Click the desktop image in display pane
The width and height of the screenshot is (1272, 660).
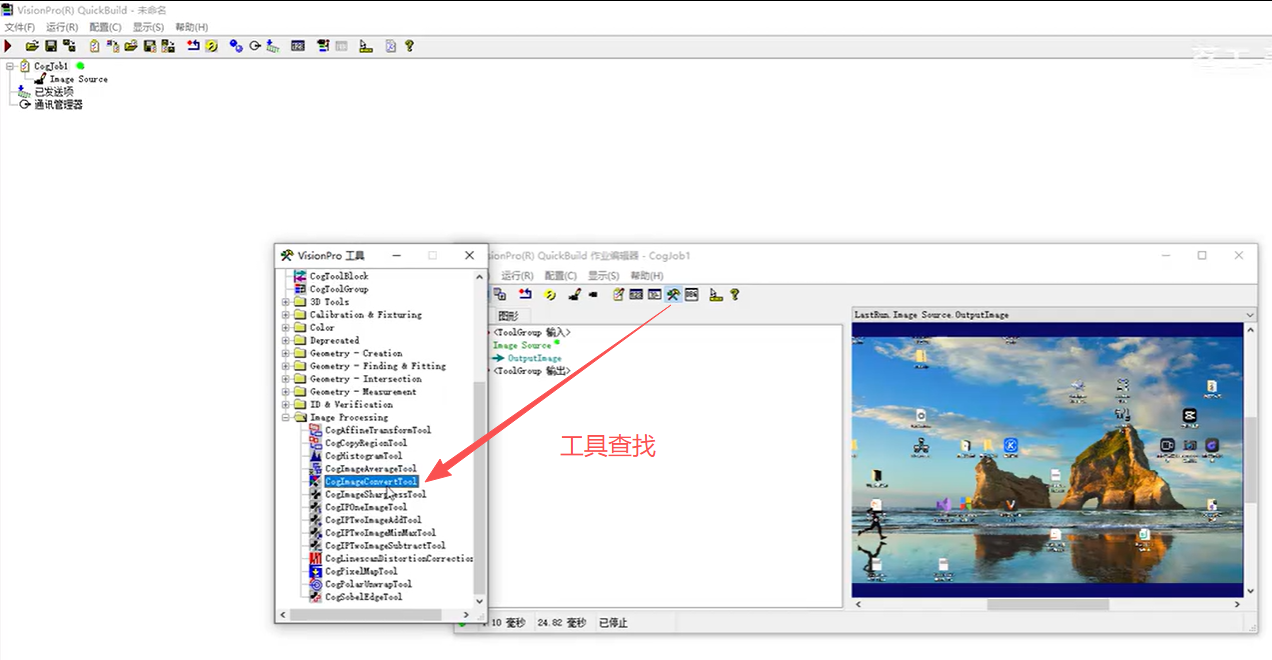pos(1047,460)
